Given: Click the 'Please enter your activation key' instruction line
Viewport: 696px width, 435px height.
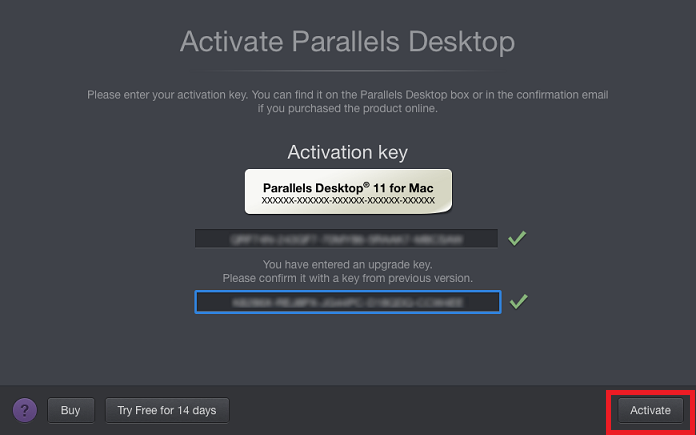Looking at the screenshot, I should pyautogui.click(x=348, y=95).
